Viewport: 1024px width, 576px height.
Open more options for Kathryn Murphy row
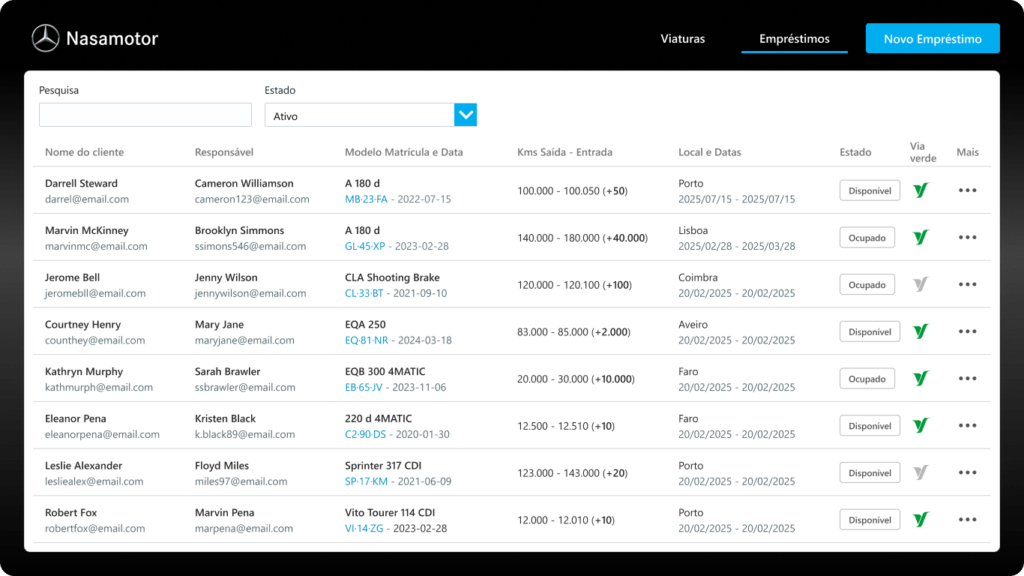click(x=967, y=379)
